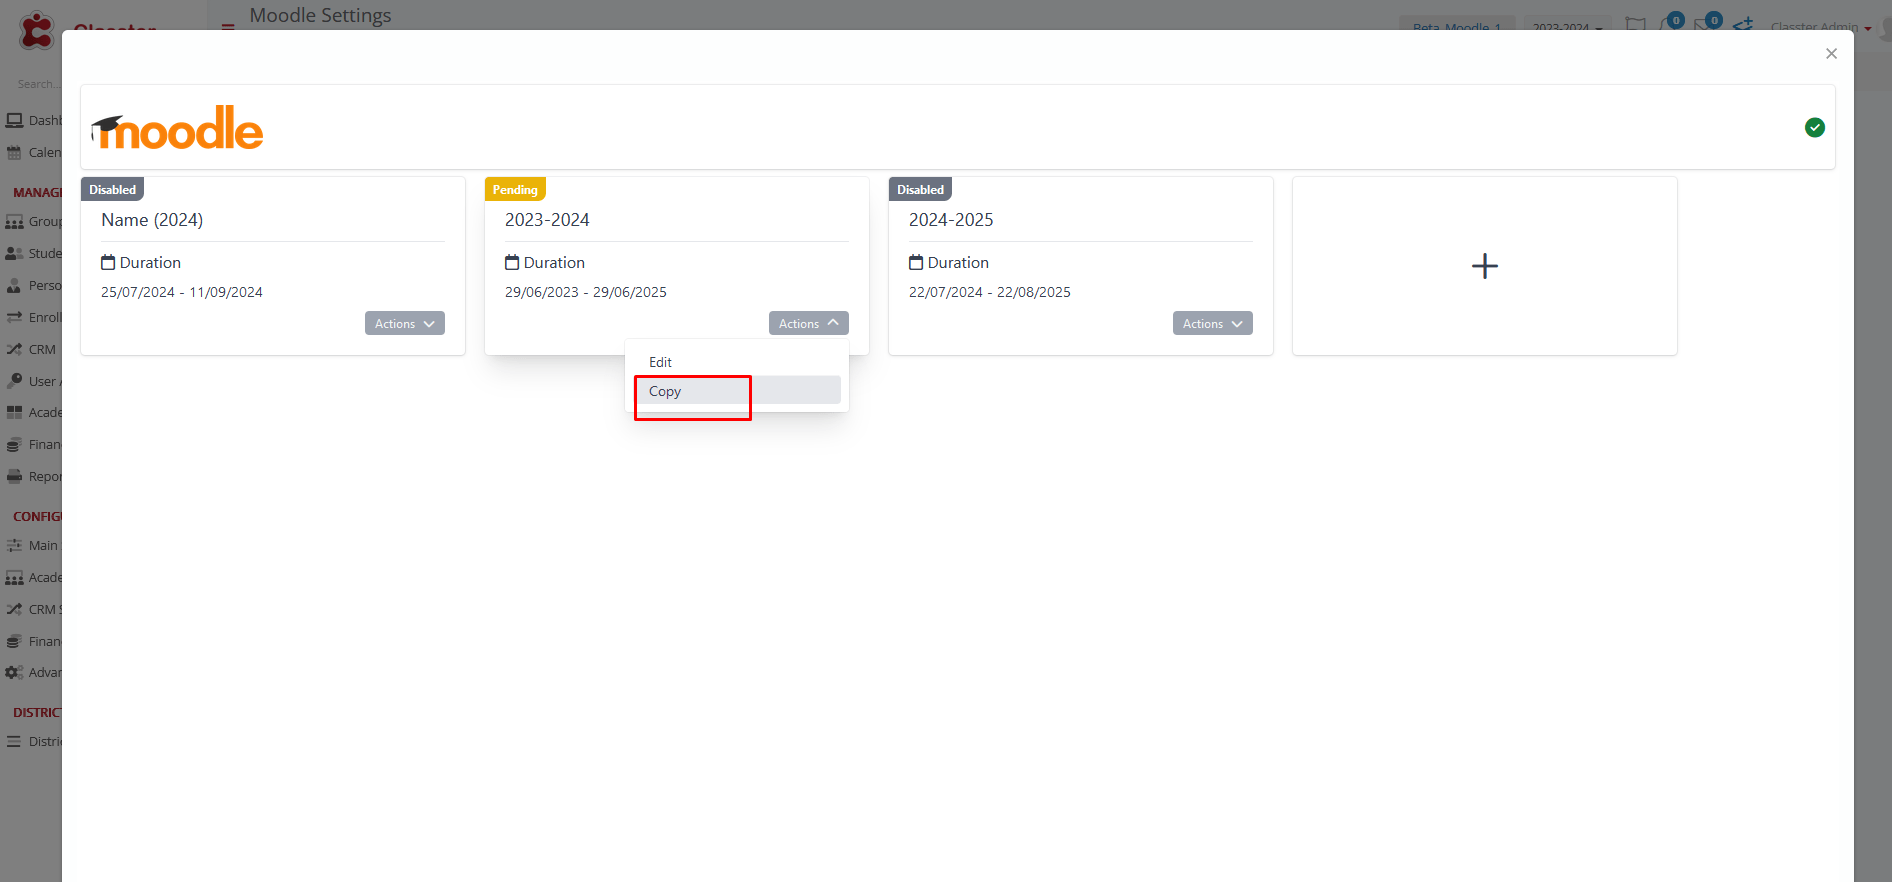
Task: Click the green checkmark status icon
Action: 1815,128
